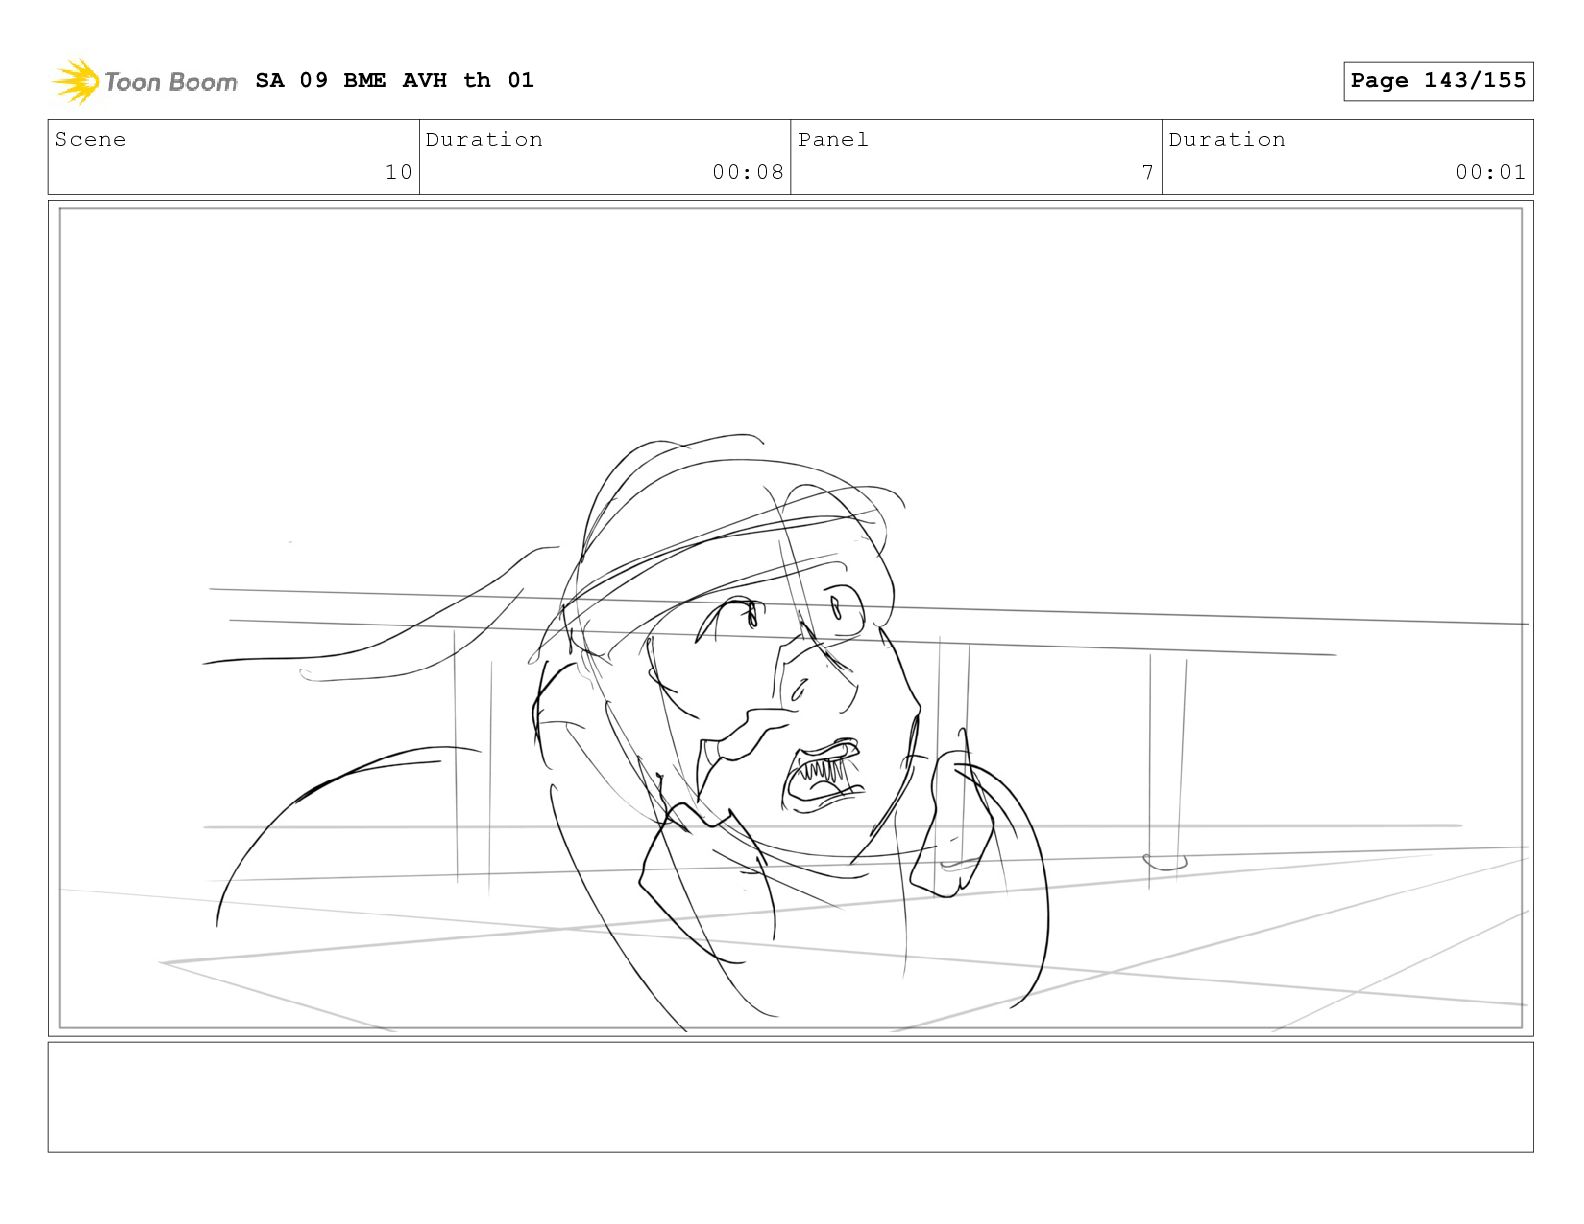The width and height of the screenshot is (1584, 1224).
Task: Click the 'Scene' header label
Action: 90,140
